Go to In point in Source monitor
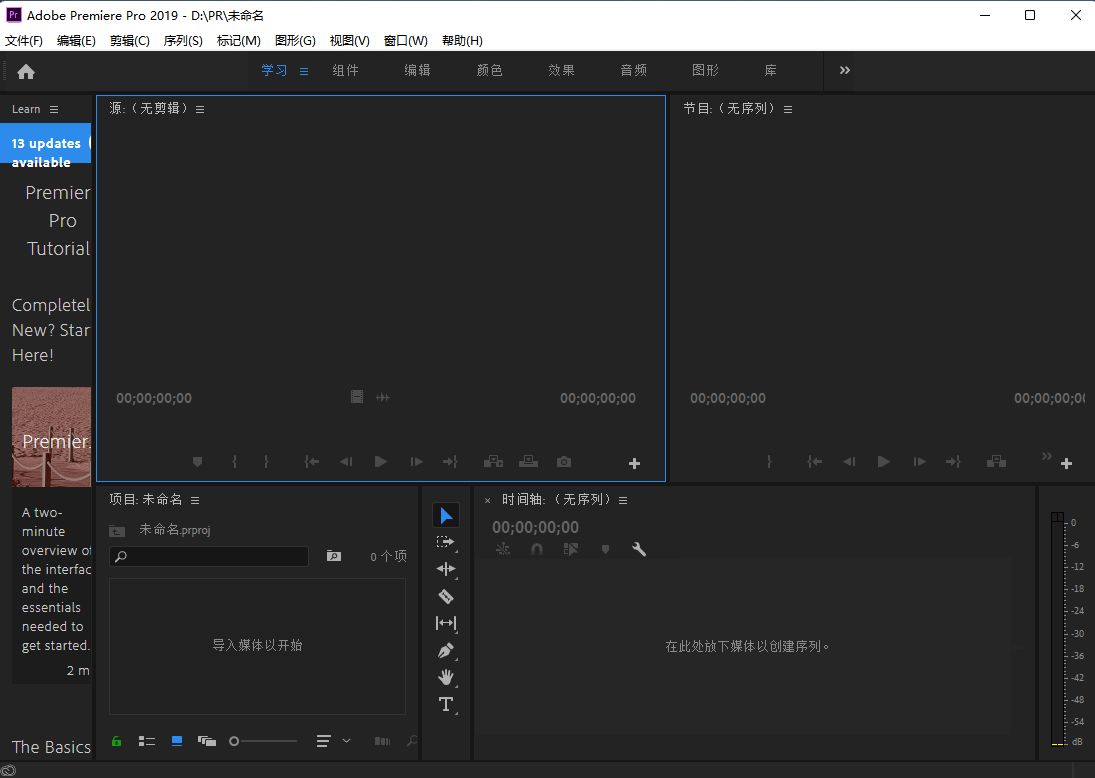Viewport: 1095px width, 778px height. (x=311, y=462)
